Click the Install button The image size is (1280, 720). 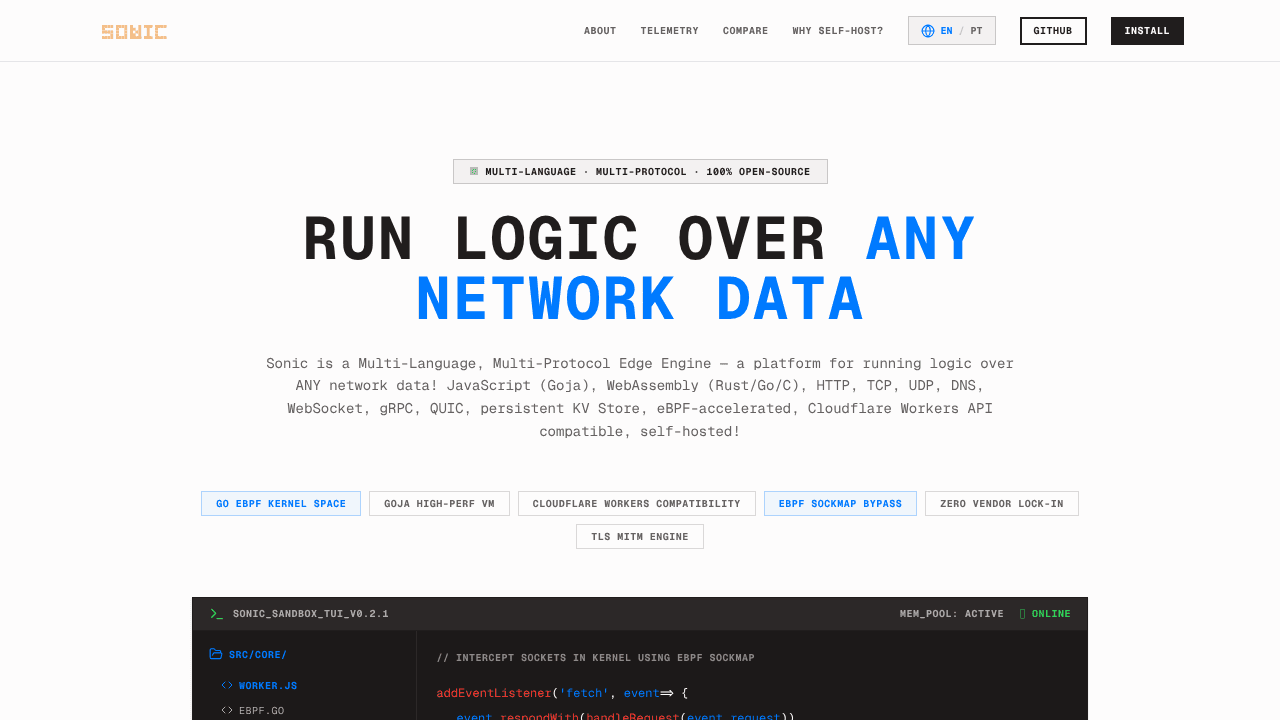coord(1147,31)
